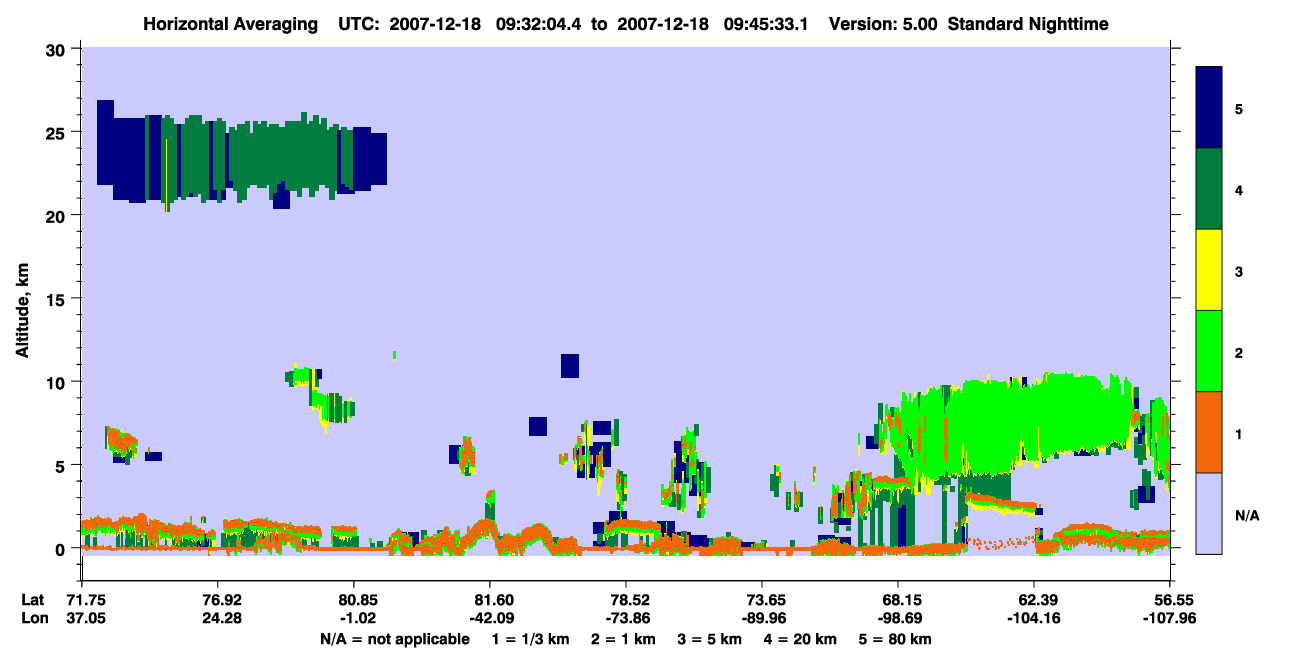The width and height of the screenshot is (1300, 667).
Task: Click the longitude value '-107.96'
Action: (1170, 618)
